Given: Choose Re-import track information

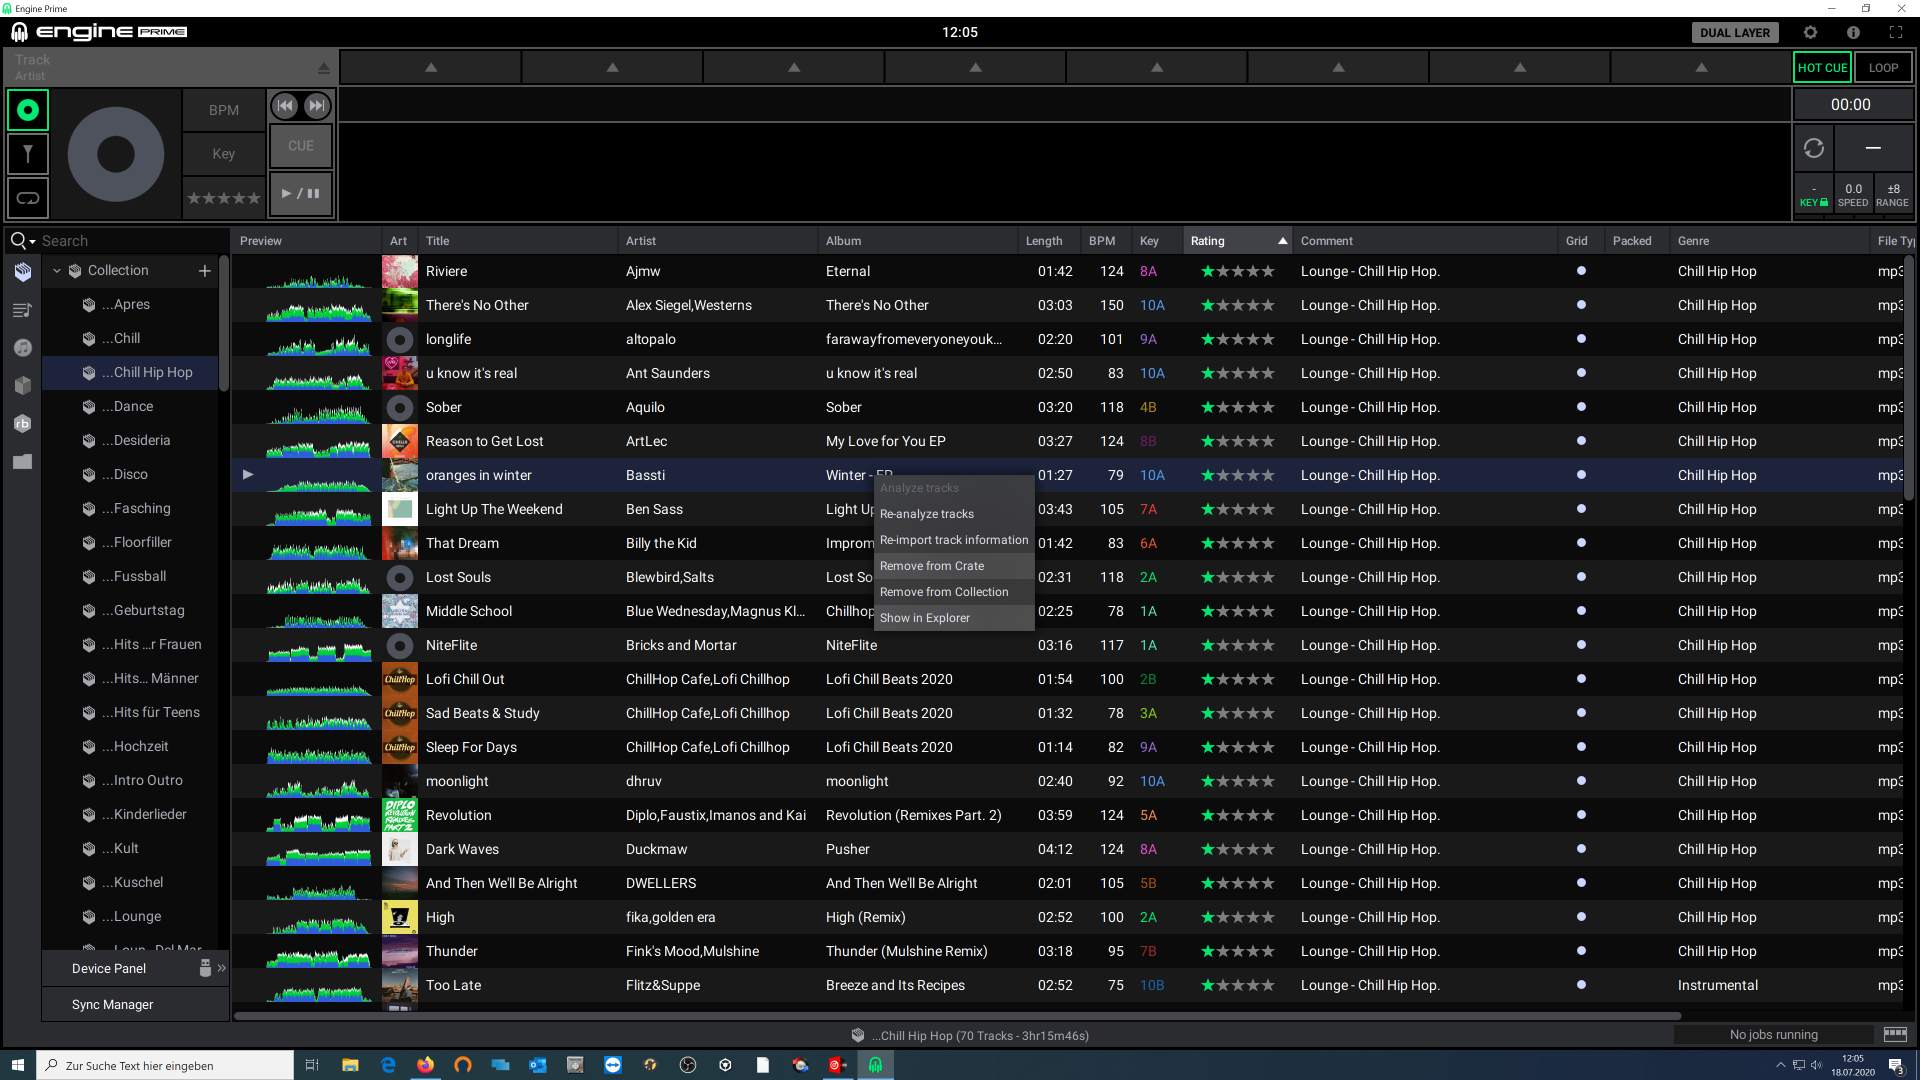Looking at the screenshot, I should [x=954, y=540].
